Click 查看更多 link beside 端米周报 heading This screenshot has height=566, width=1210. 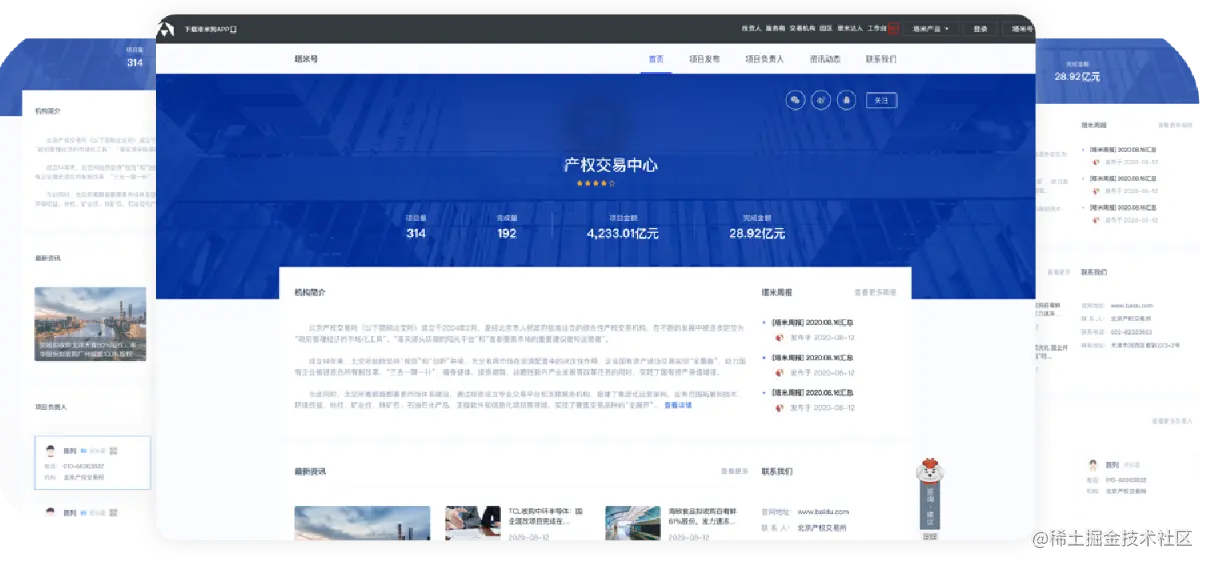(x=875, y=293)
